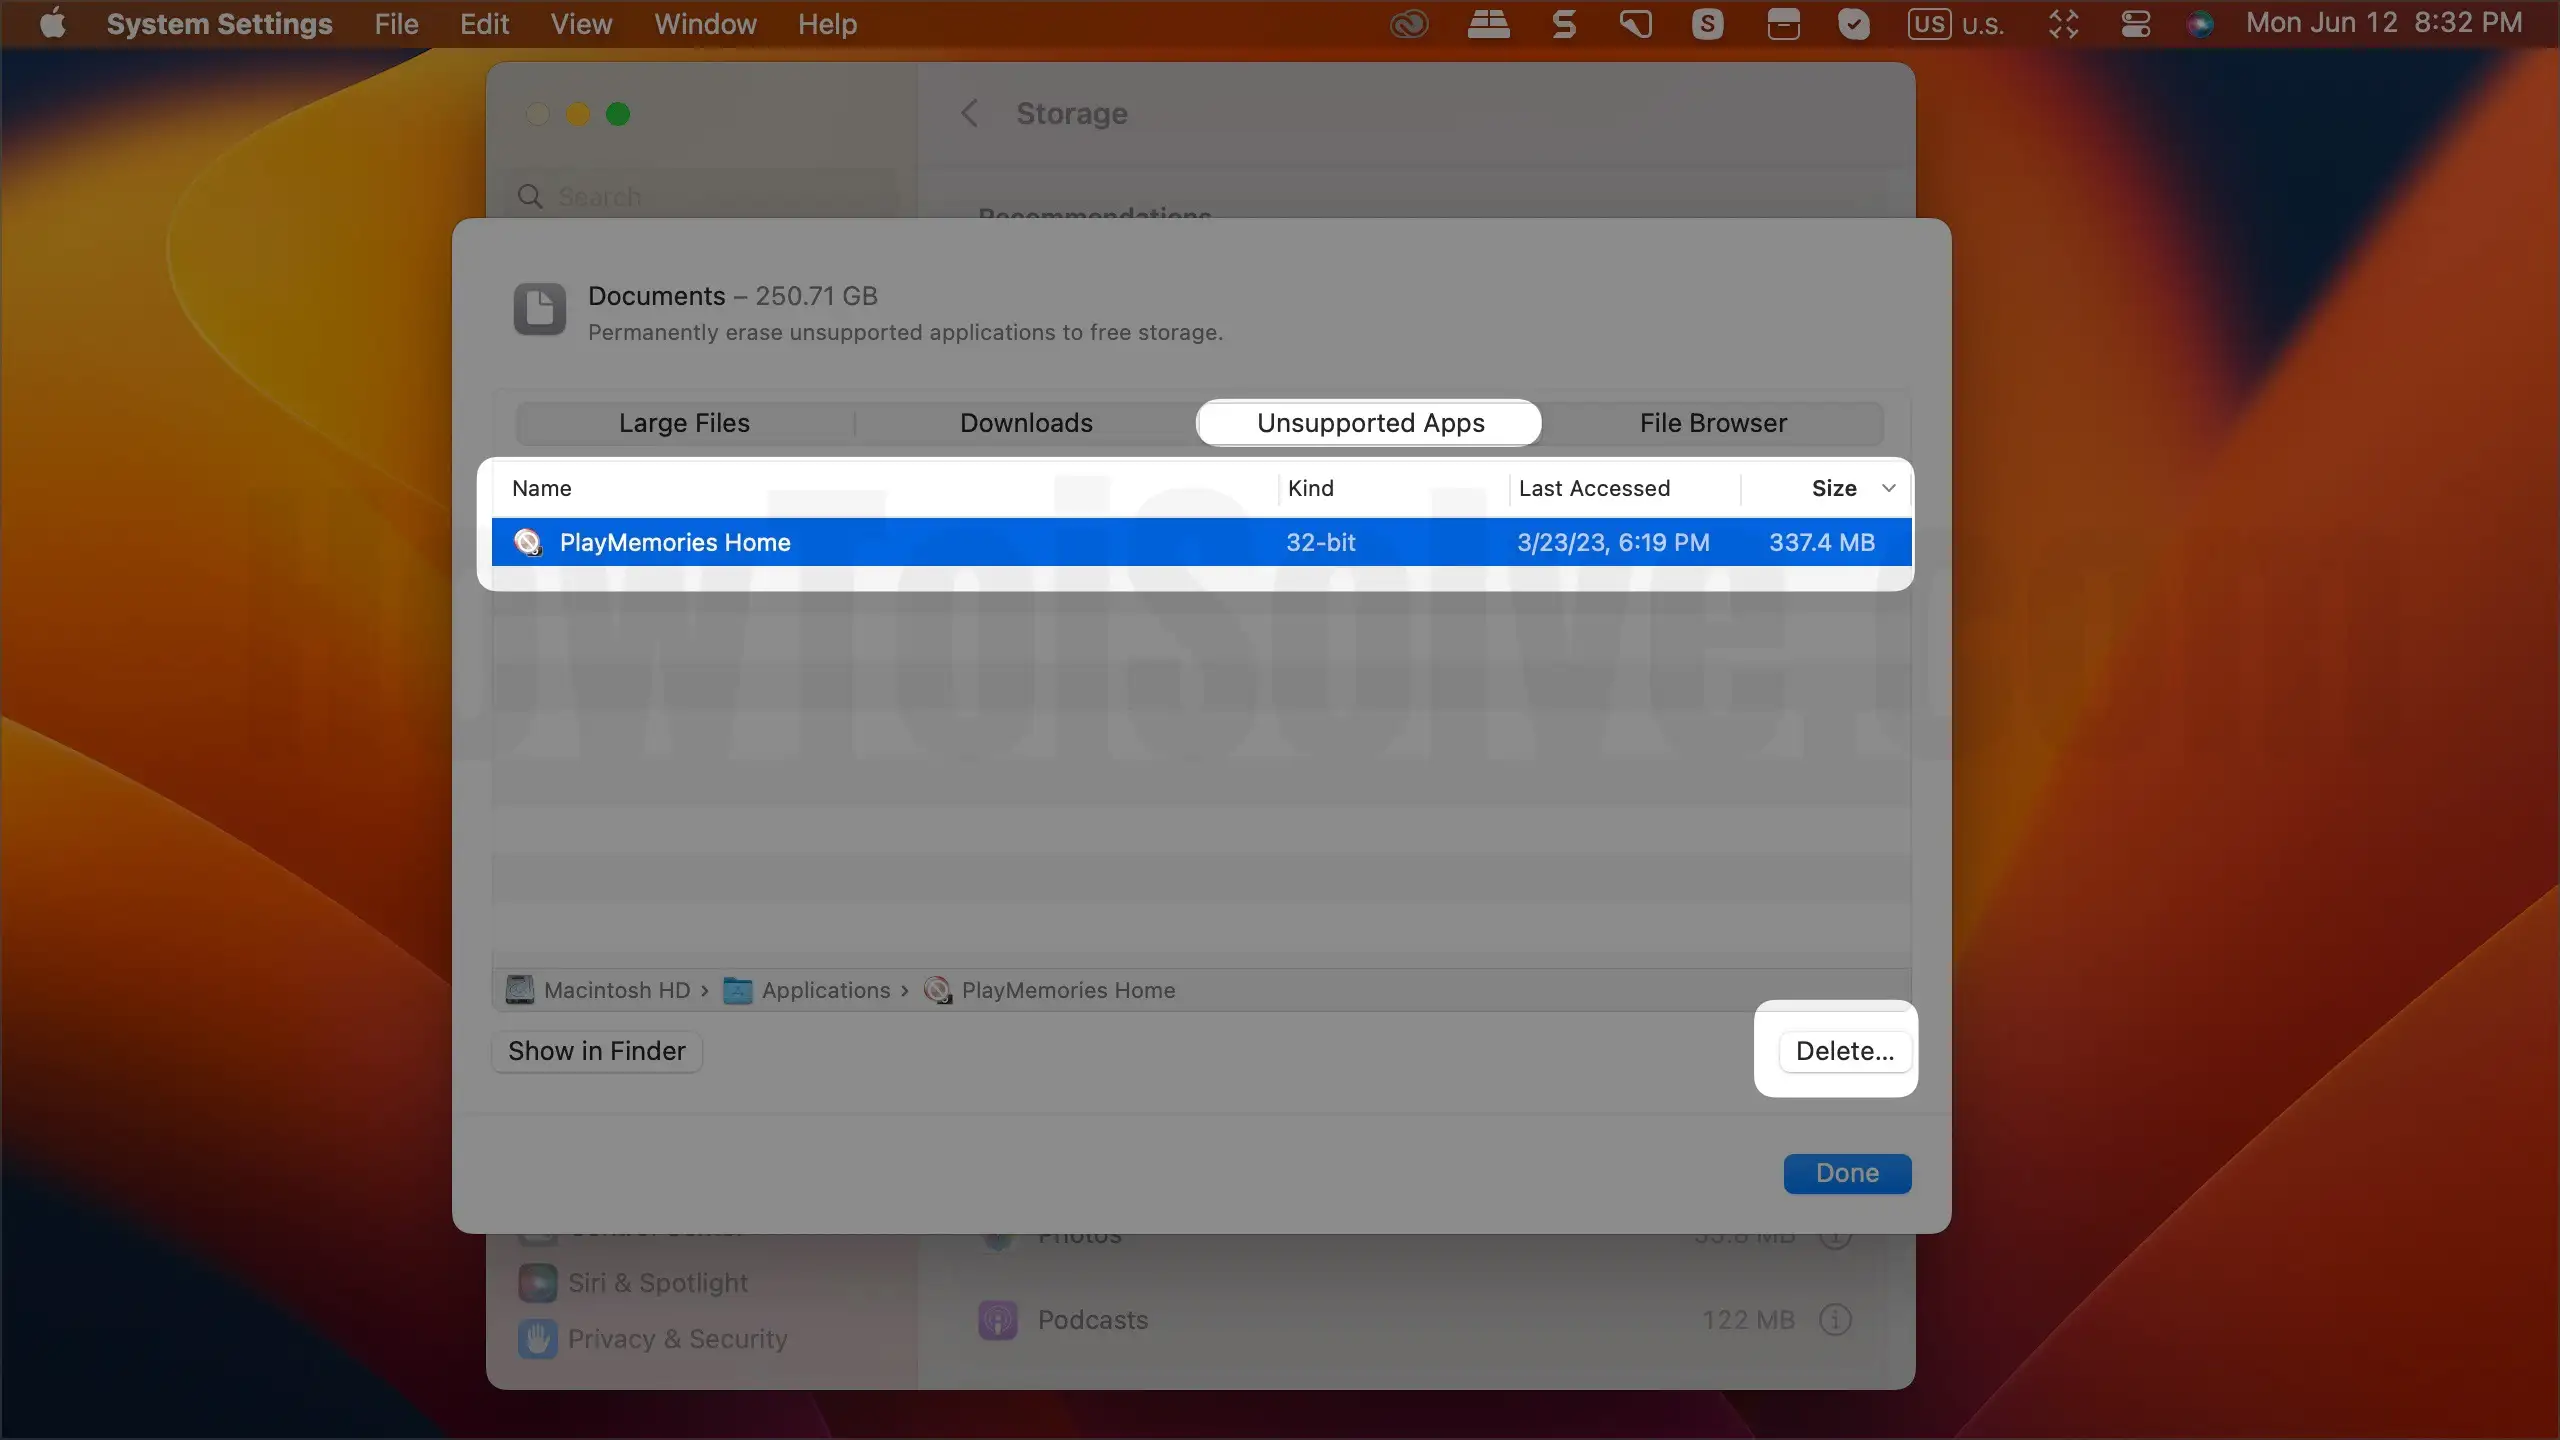This screenshot has width=2560, height=1440.
Task: Switch to the File Browser tab
Action: tap(1712, 423)
